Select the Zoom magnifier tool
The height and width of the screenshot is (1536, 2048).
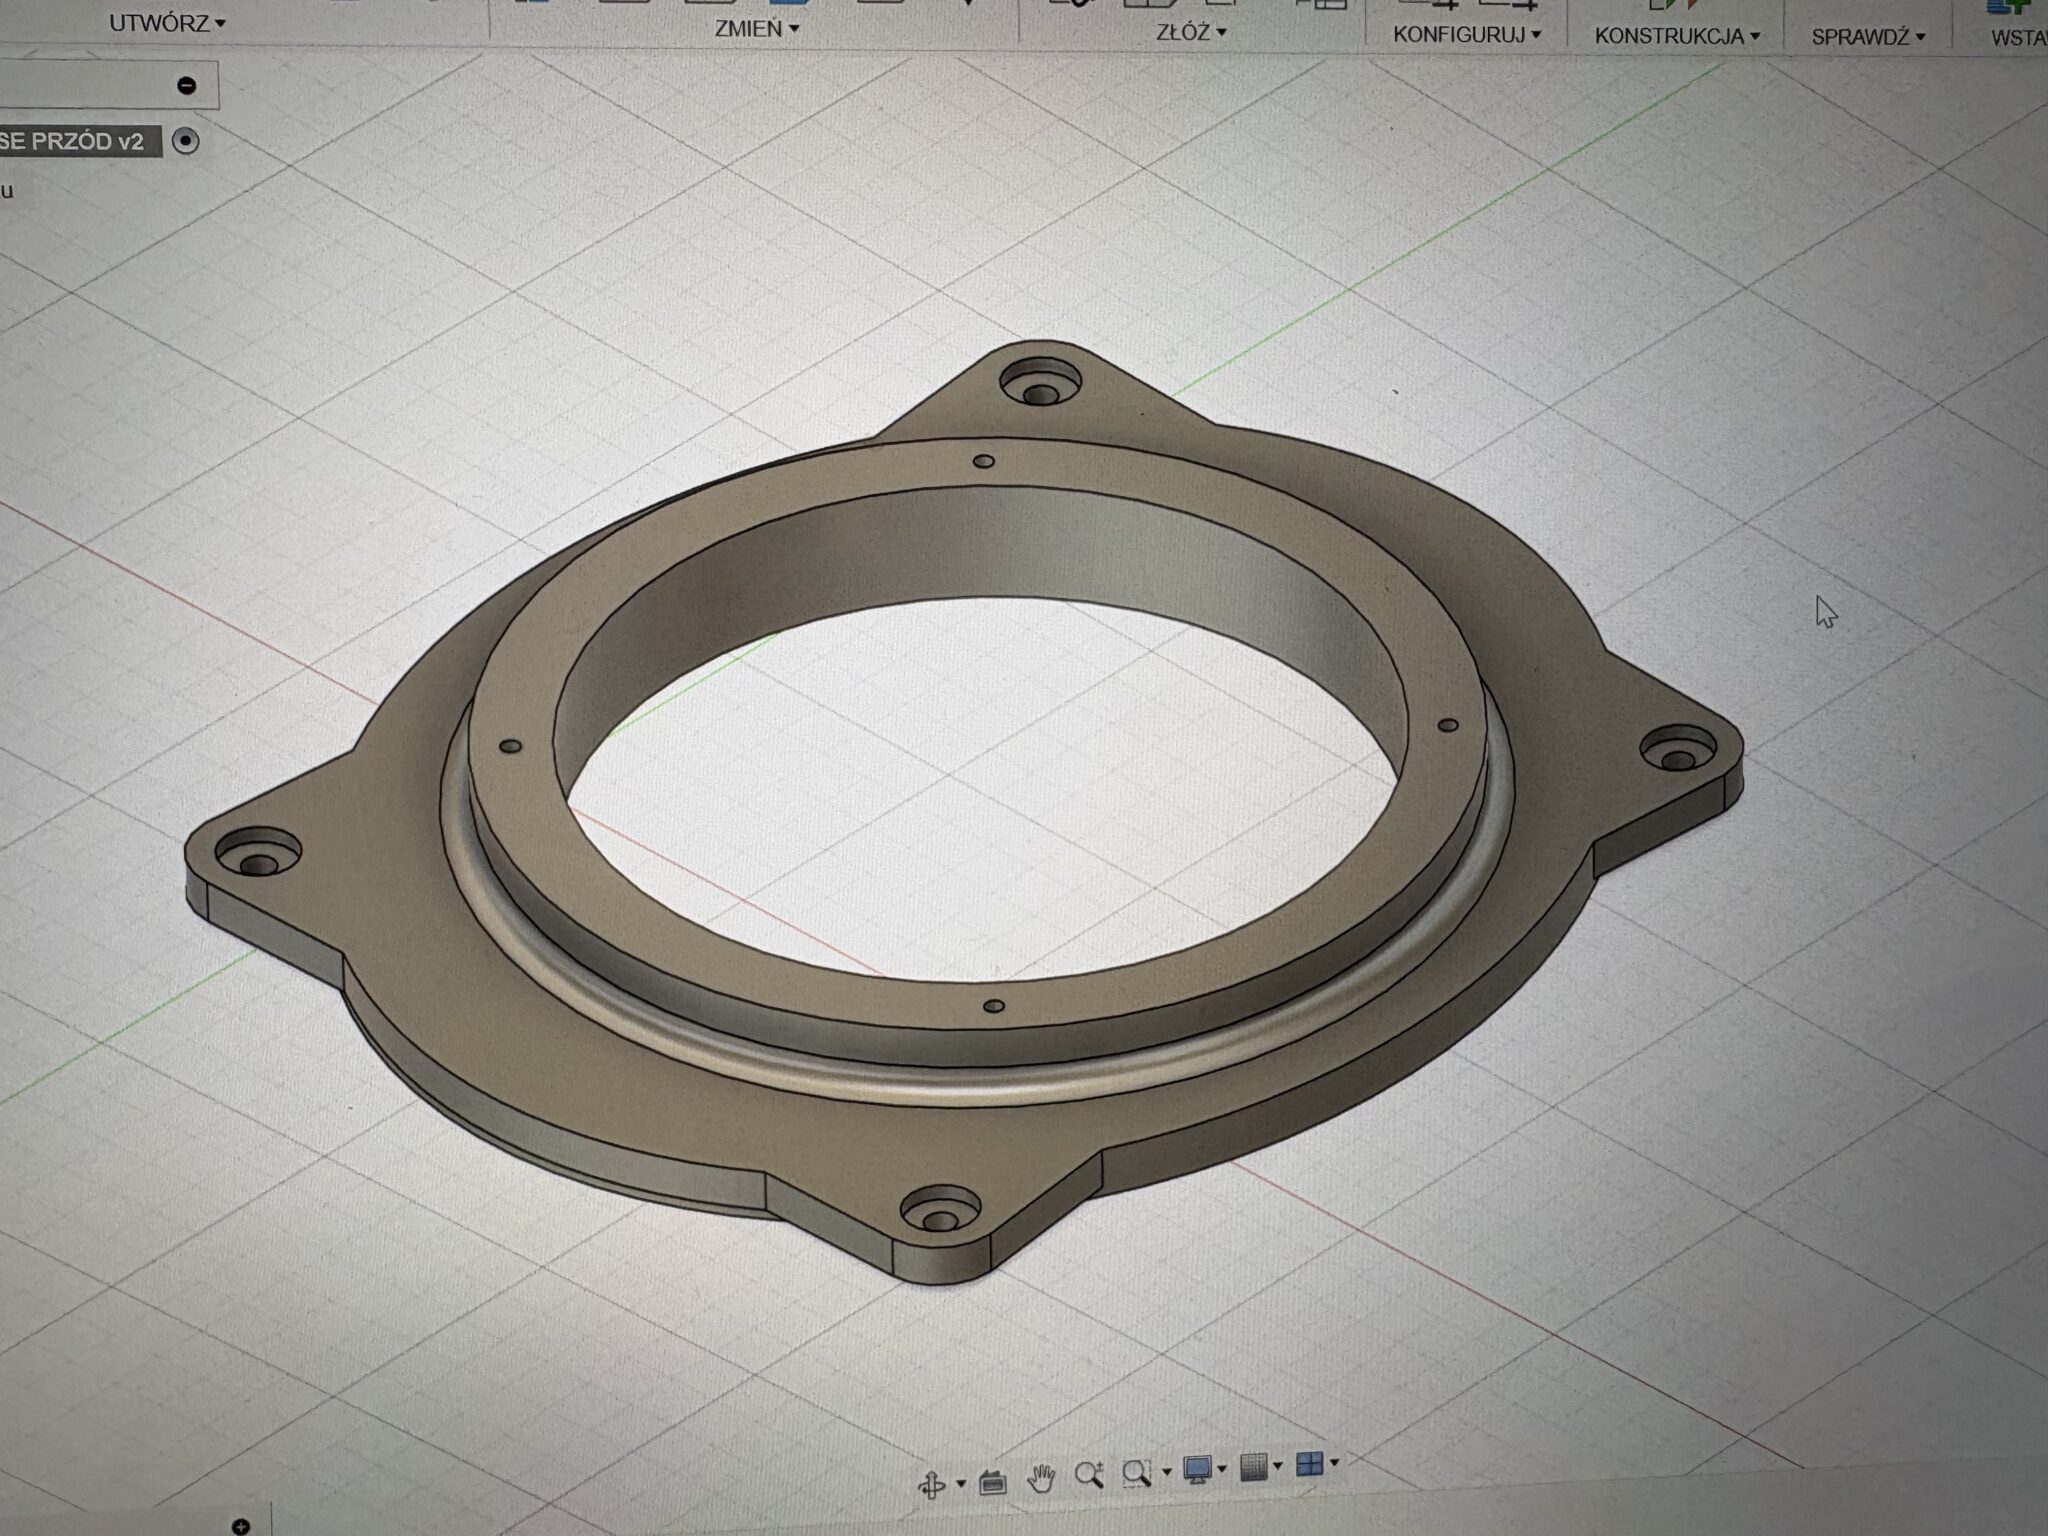pos(1088,1475)
